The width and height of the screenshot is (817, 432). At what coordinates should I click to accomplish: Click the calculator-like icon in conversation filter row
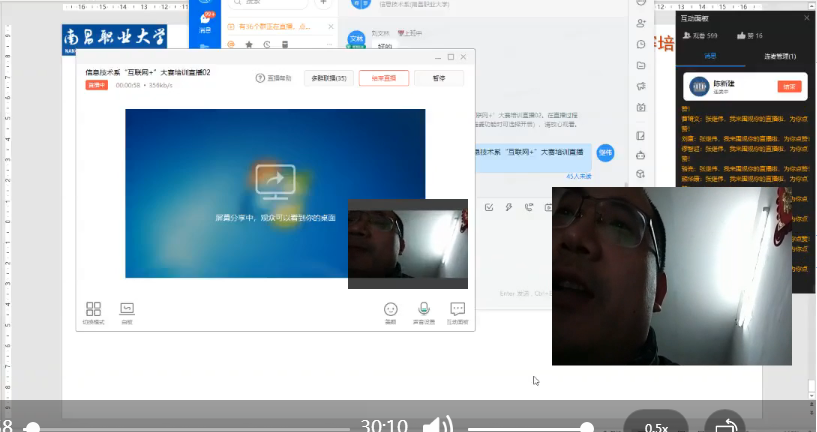(x=285, y=44)
